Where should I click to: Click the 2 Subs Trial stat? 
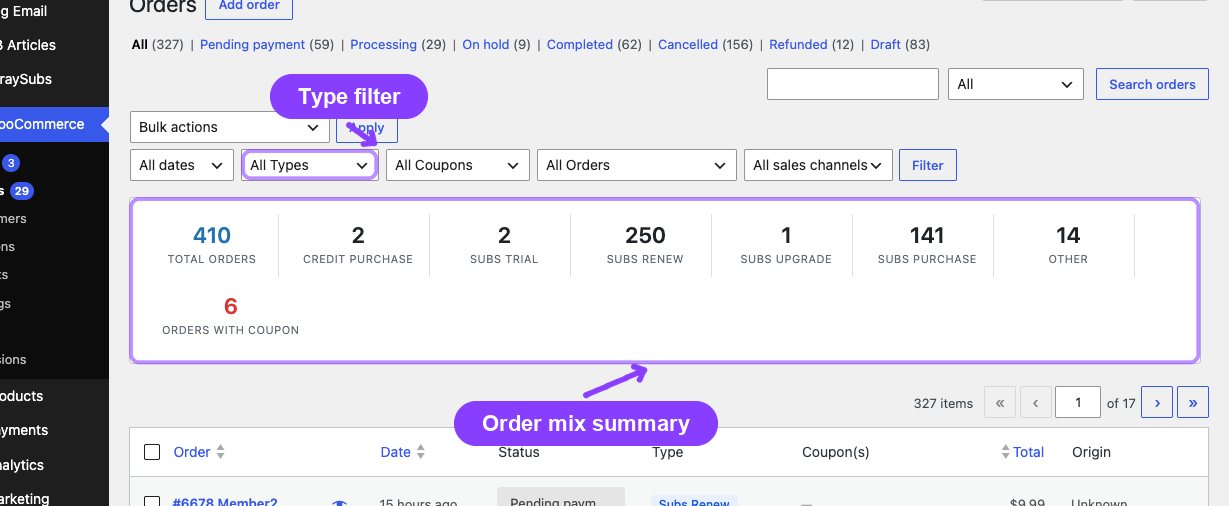(504, 244)
